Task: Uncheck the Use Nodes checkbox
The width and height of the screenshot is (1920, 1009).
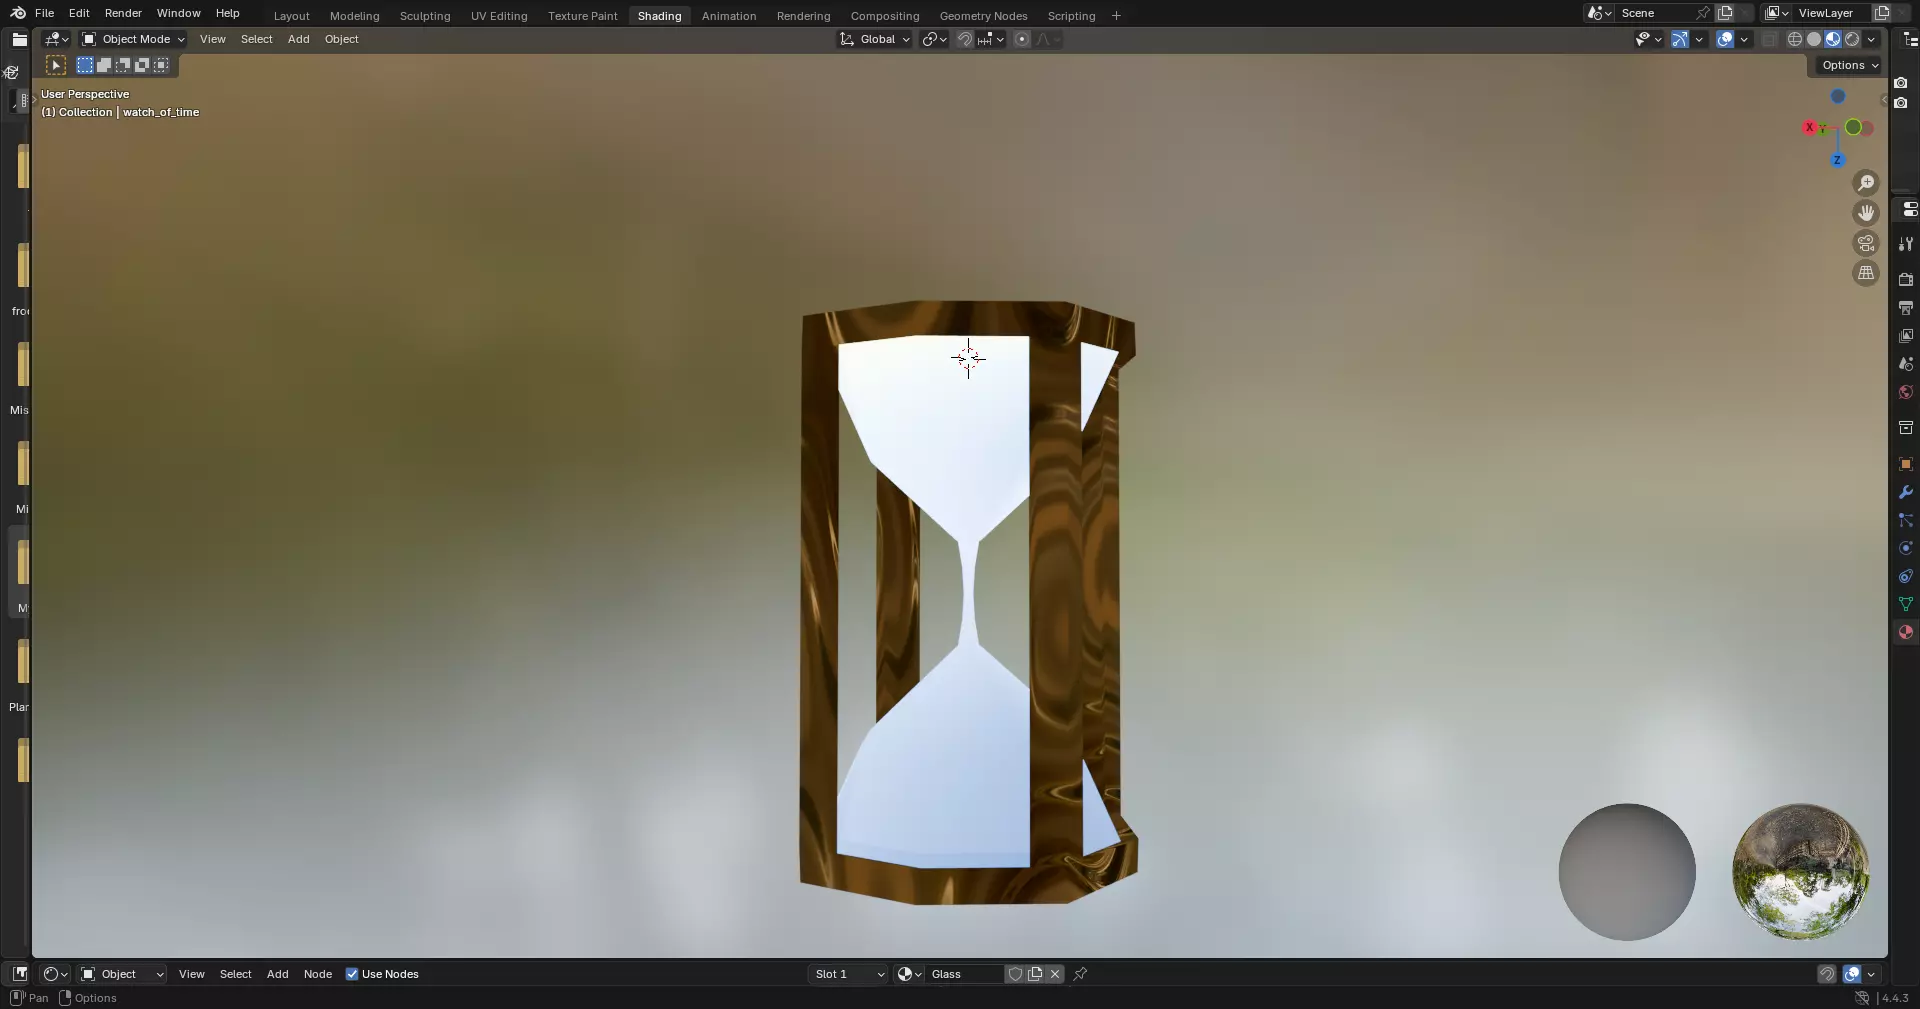Action: [352, 974]
